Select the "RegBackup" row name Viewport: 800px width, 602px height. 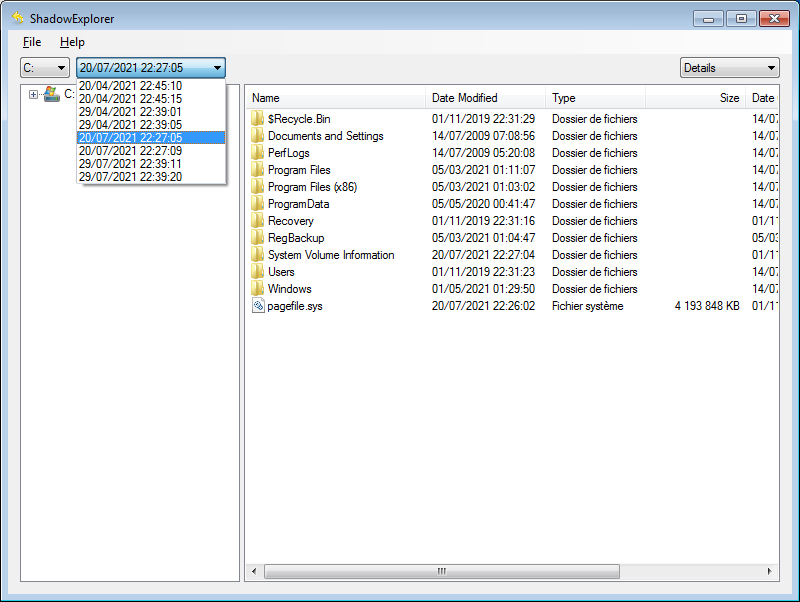296,238
